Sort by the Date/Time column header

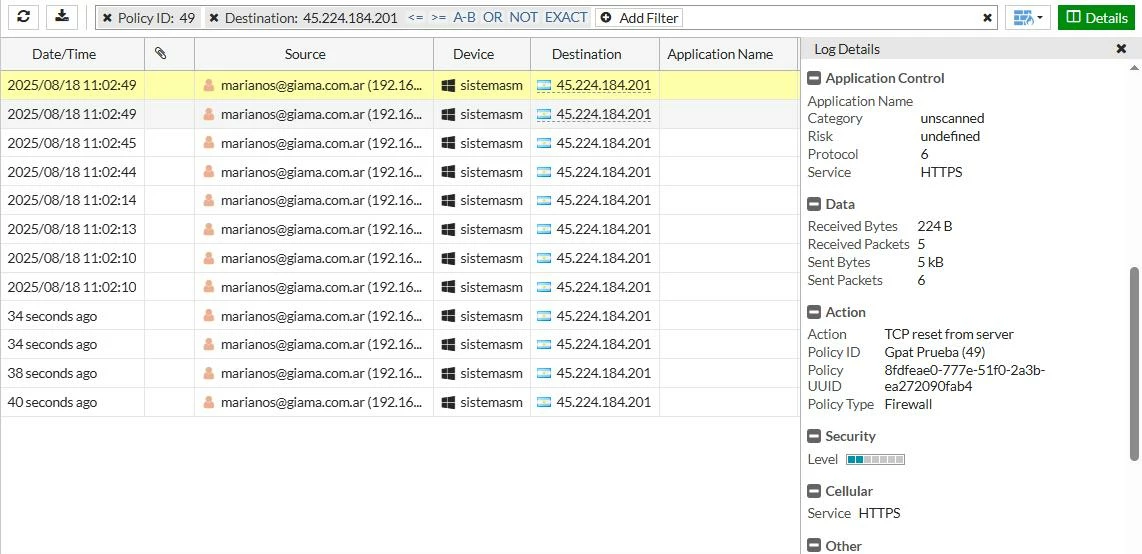(x=64, y=54)
